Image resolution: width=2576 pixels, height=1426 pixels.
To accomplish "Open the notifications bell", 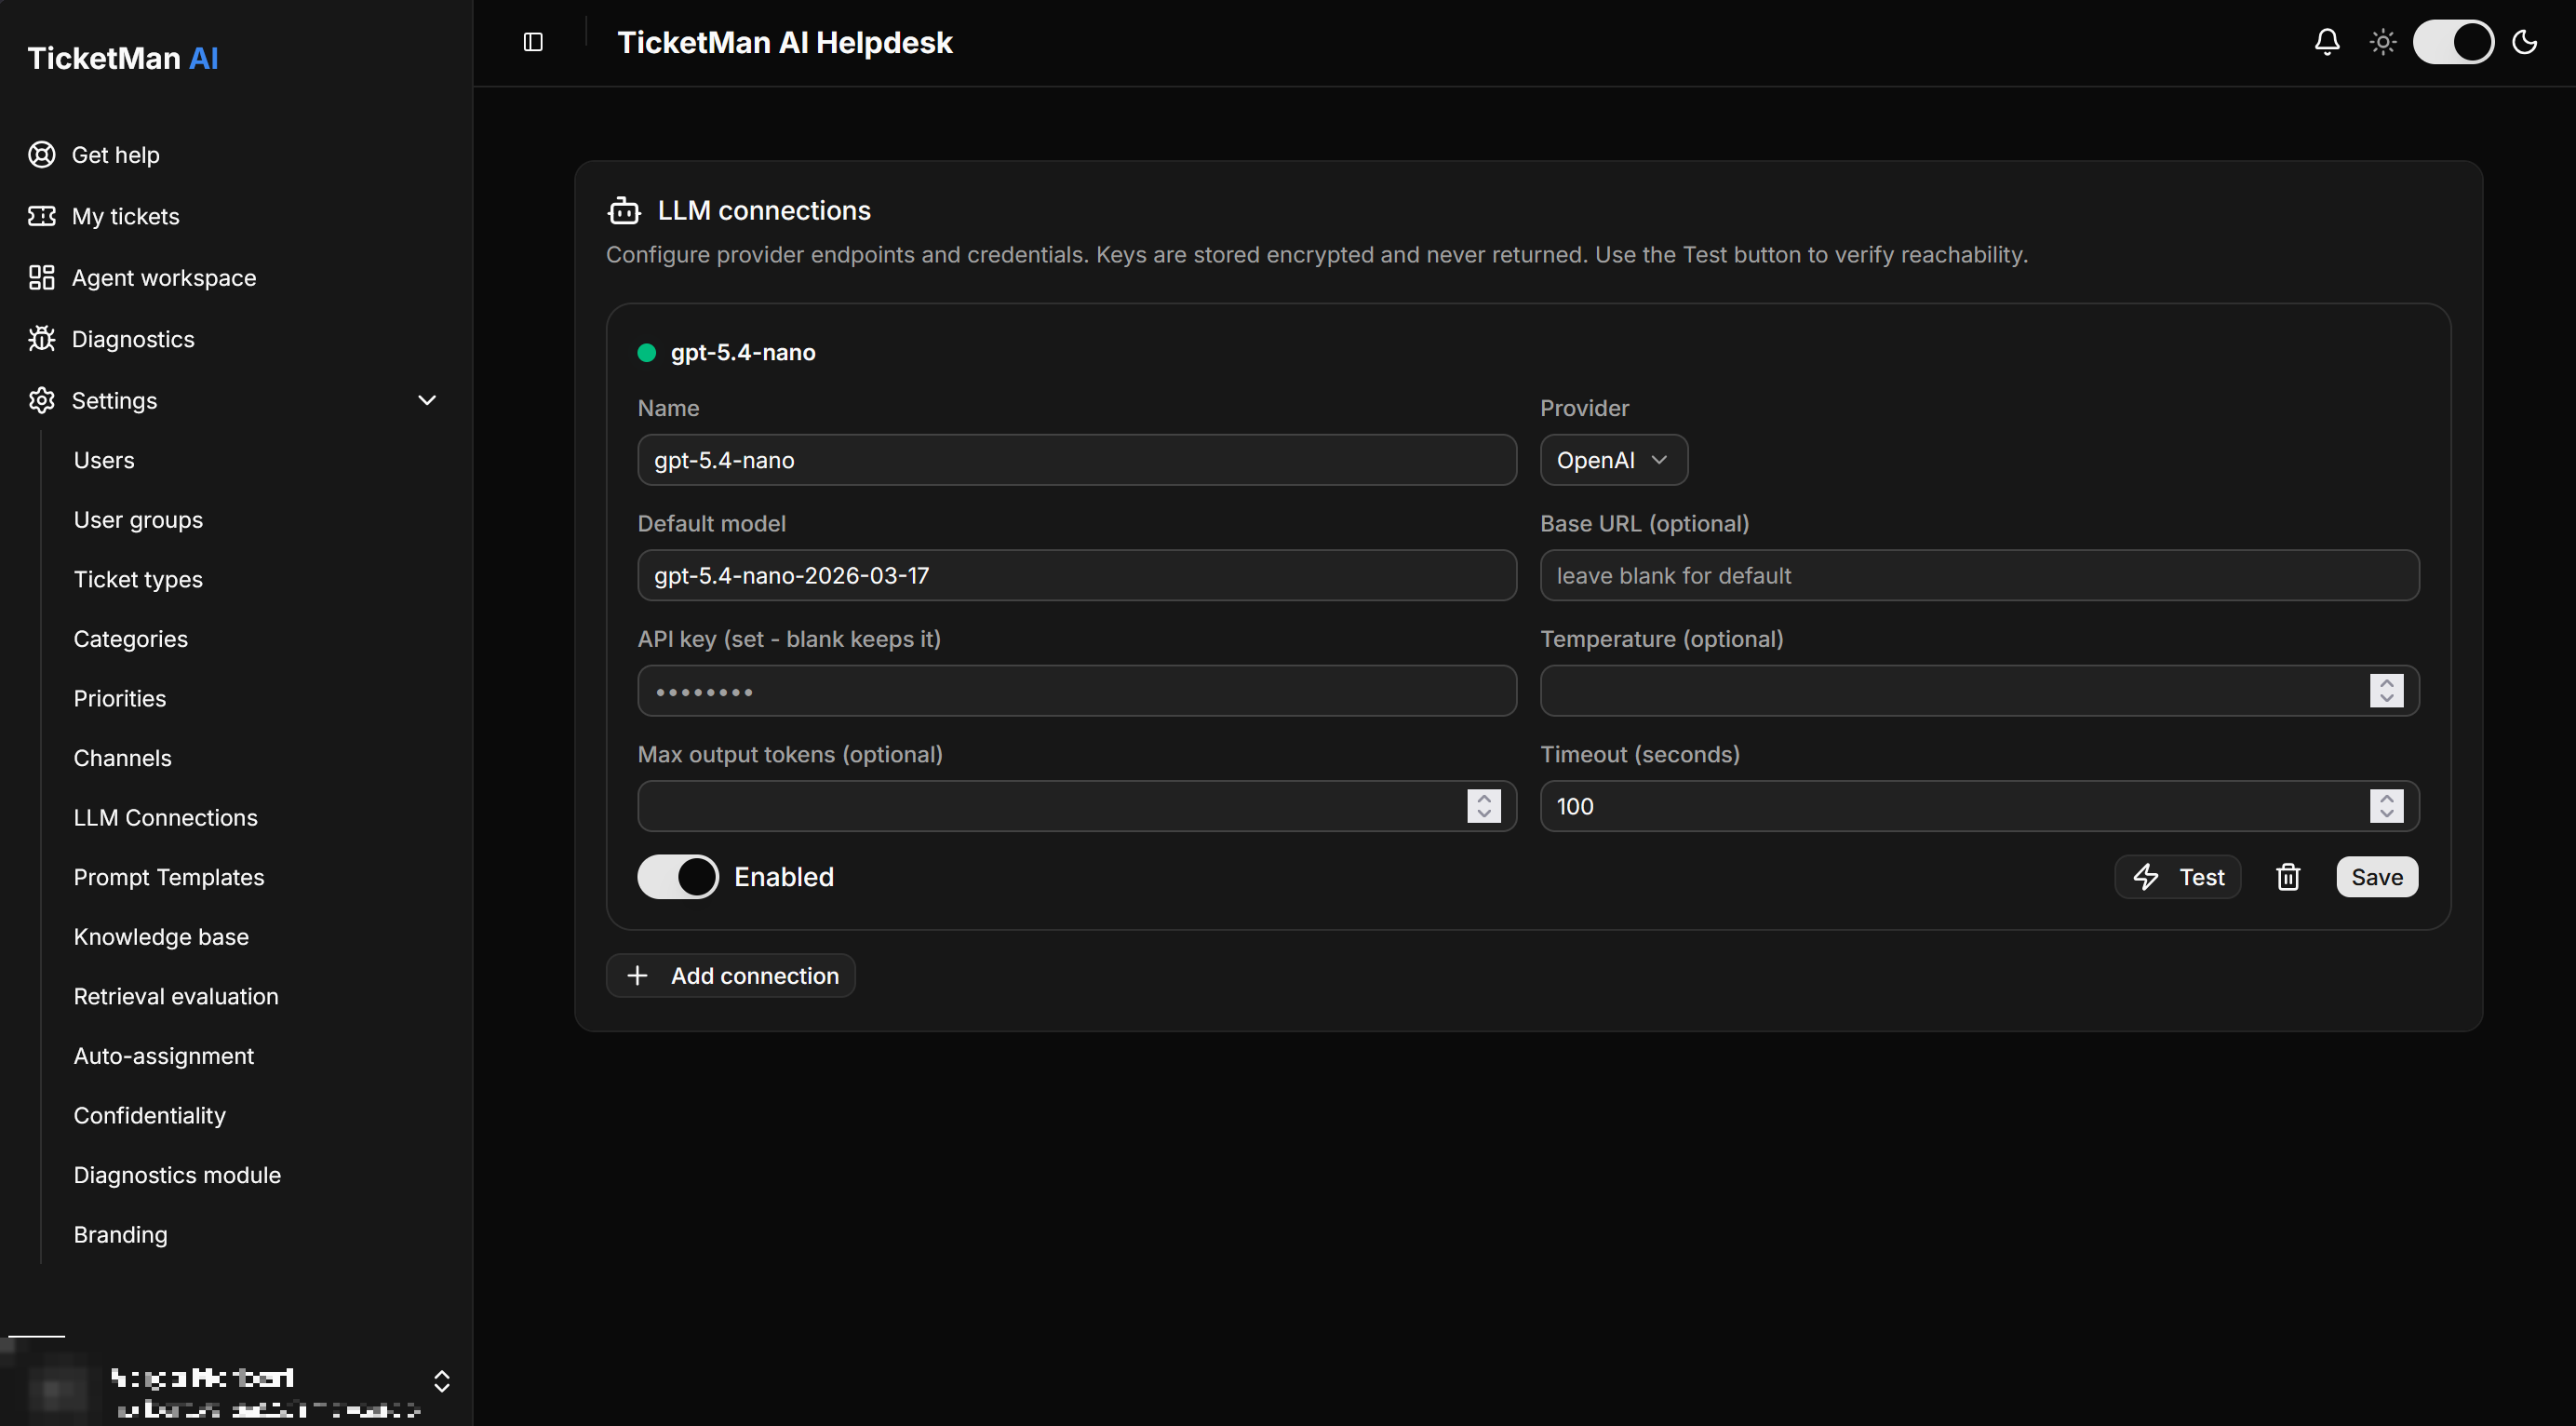I will click(2327, 42).
